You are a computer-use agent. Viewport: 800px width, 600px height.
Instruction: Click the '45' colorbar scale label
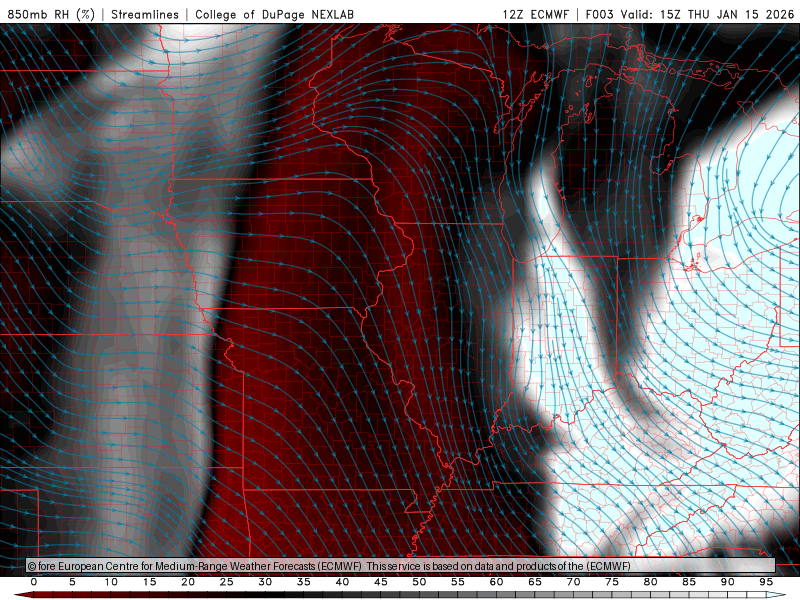click(381, 582)
